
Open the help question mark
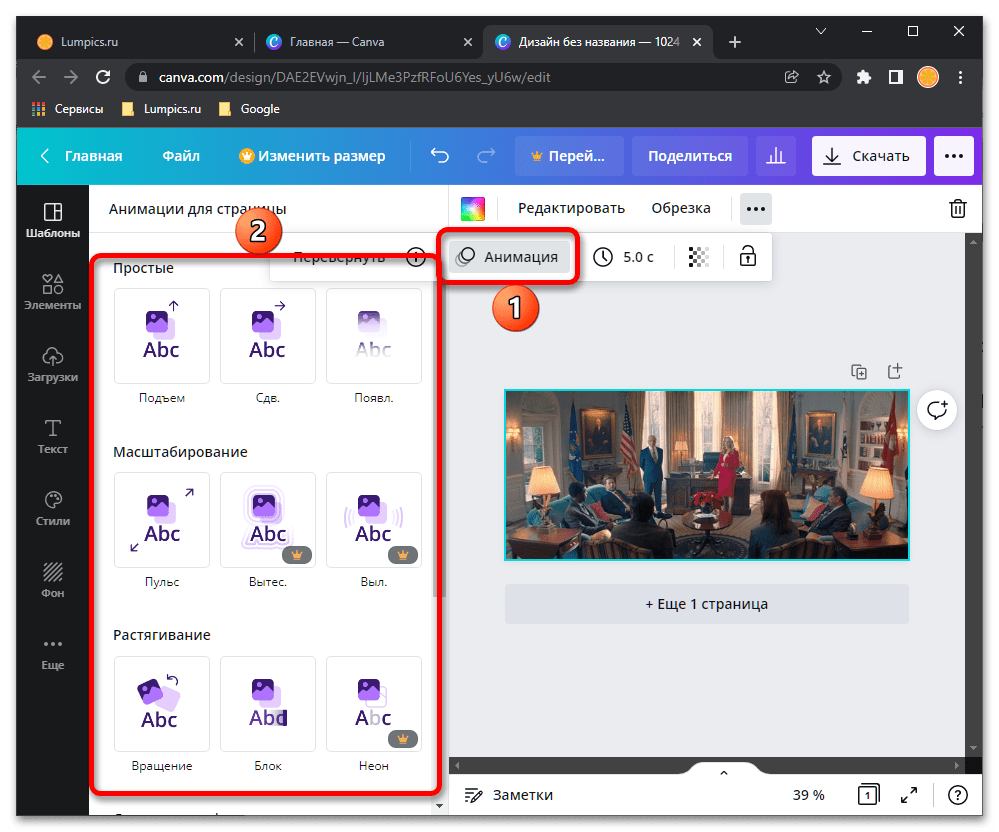(958, 794)
